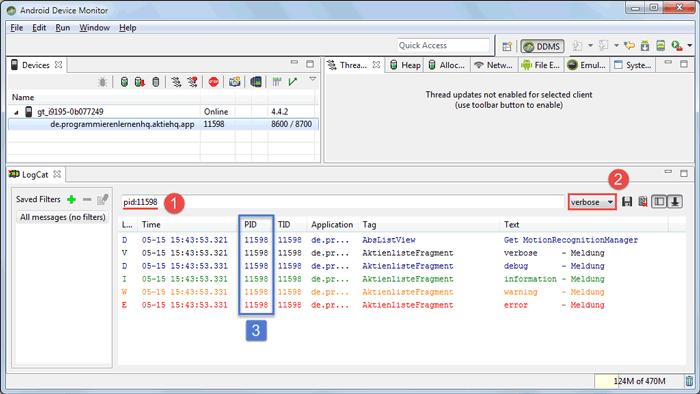Image resolution: width=700 pixels, height=394 pixels.
Task: Open the Devices panel view menu triangle
Action: (313, 79)
